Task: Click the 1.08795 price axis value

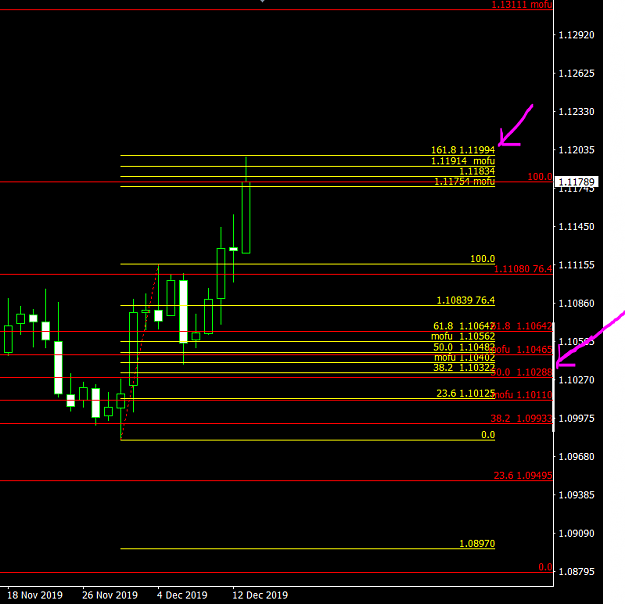Action: [x=576, y=572]
